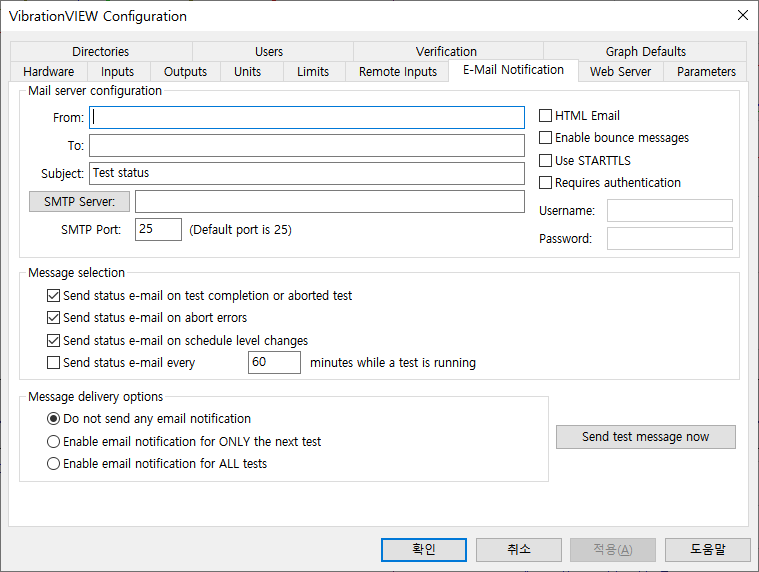Switch to the Inputs tab
Viewport: 759px width, 572px height.
pos(117,72)
